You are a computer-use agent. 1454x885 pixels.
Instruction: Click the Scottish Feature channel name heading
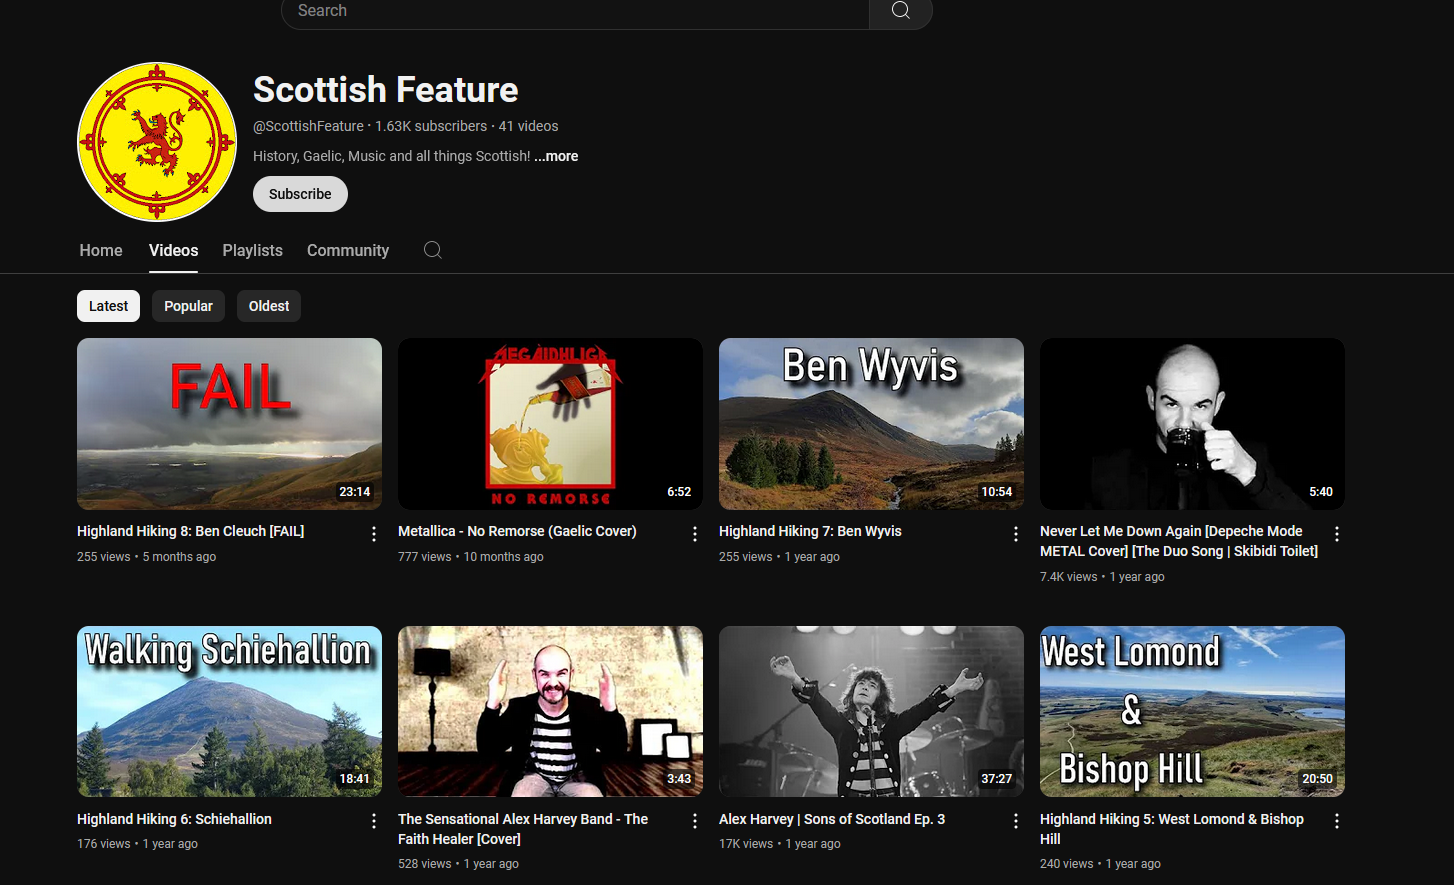(385, 90)
